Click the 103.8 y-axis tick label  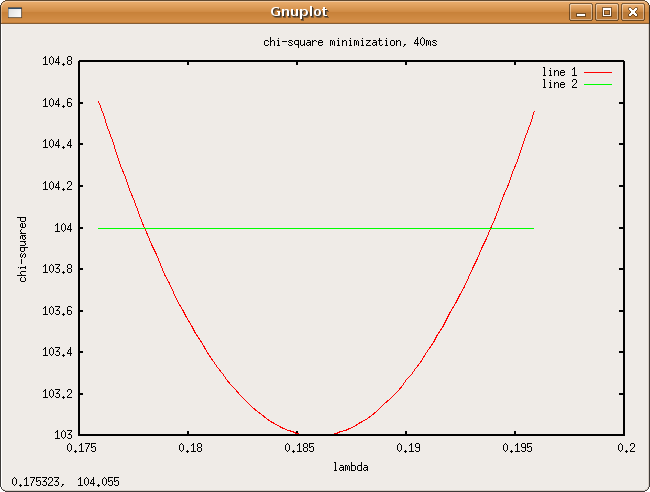coord(57,269)
